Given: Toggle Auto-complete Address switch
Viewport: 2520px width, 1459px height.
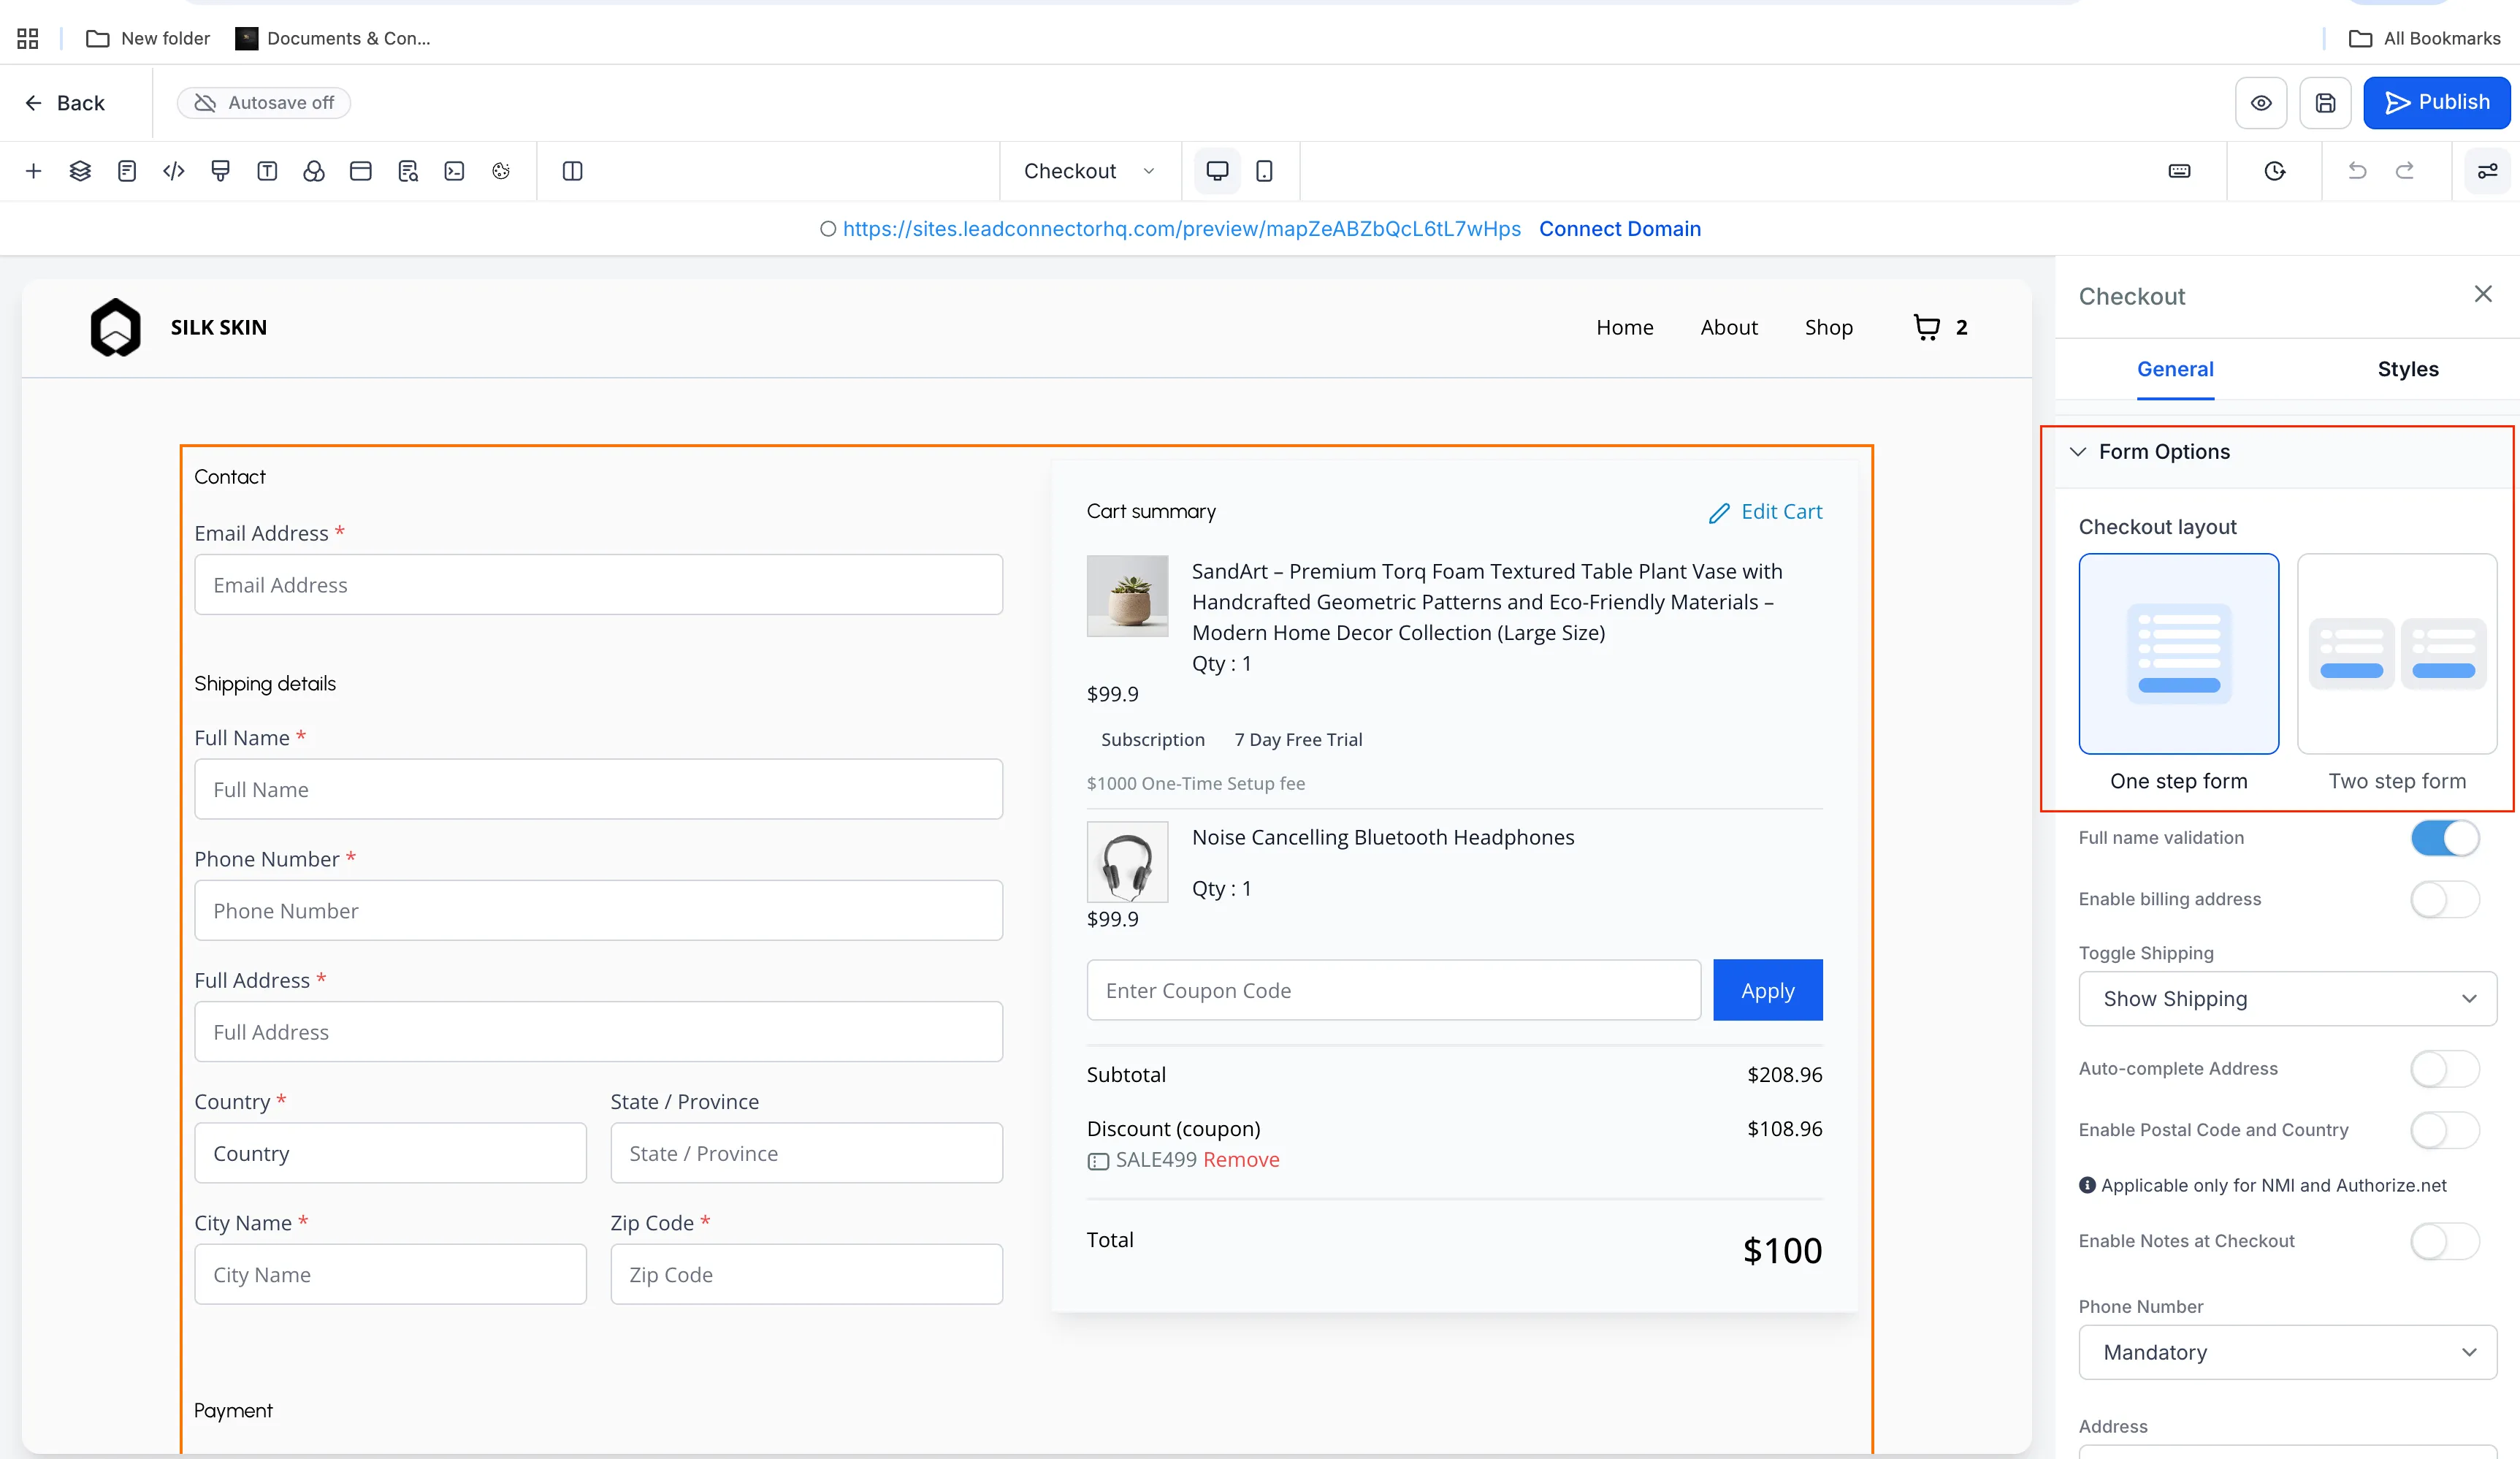Looking at the screenshot, I should [2445, 1069].
